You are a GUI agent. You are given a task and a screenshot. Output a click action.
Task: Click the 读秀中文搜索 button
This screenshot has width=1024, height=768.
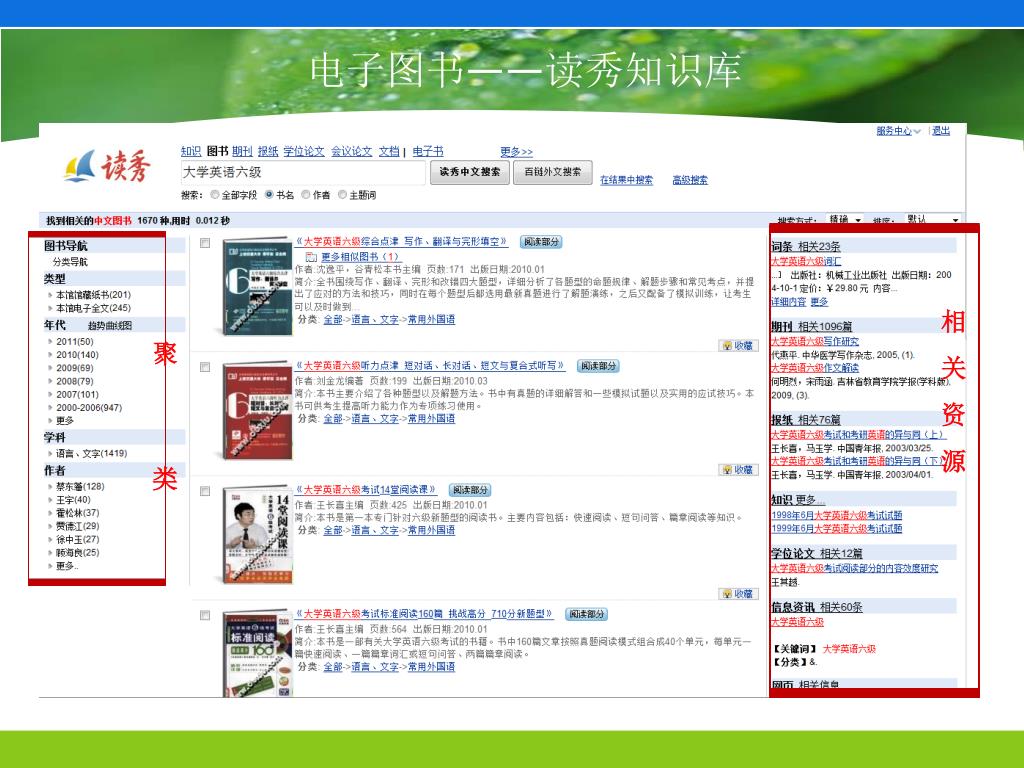[470, 172]
